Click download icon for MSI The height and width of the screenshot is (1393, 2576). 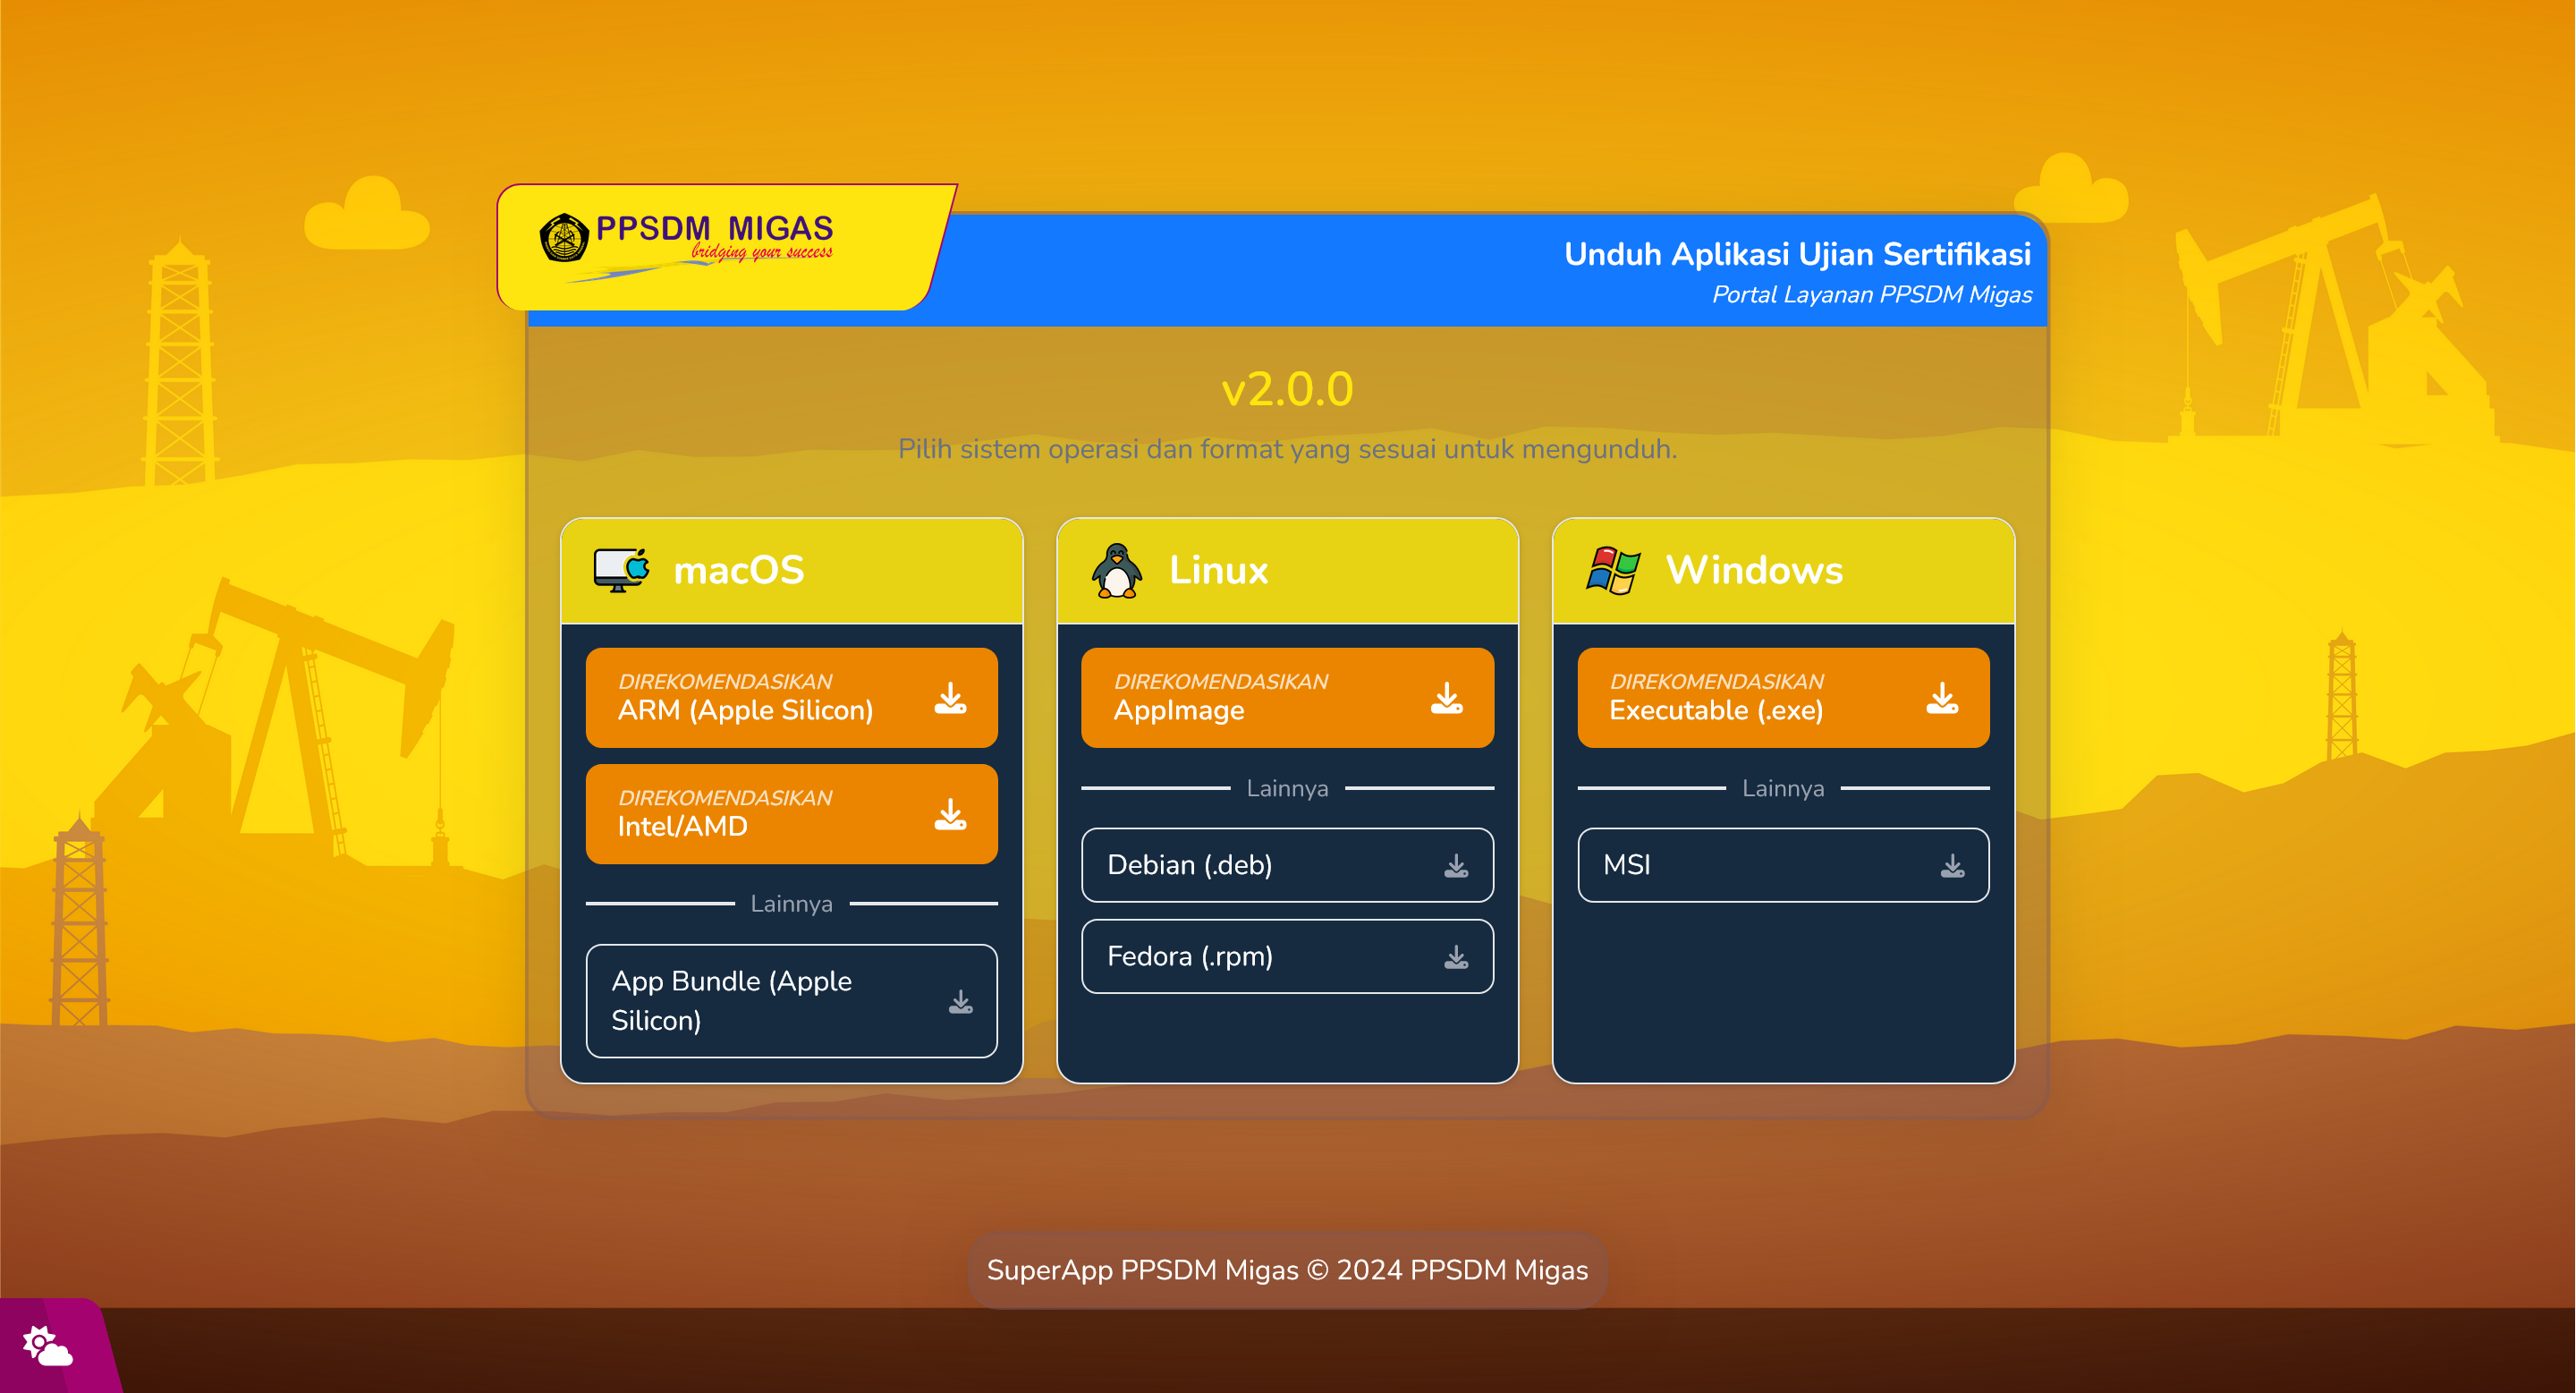click(1952, 865)
